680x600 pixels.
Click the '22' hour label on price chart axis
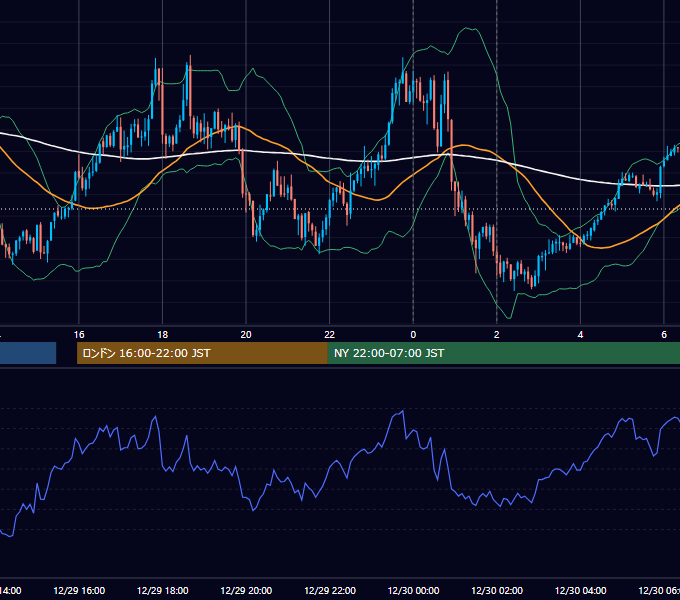click(x=330, y=335)
